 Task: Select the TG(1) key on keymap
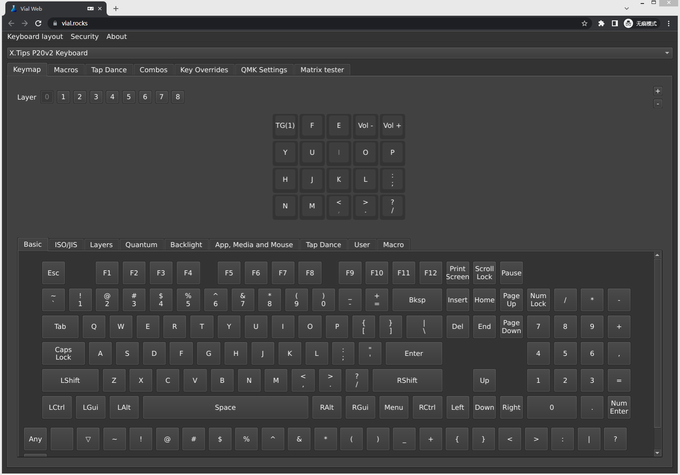[285, 126]
